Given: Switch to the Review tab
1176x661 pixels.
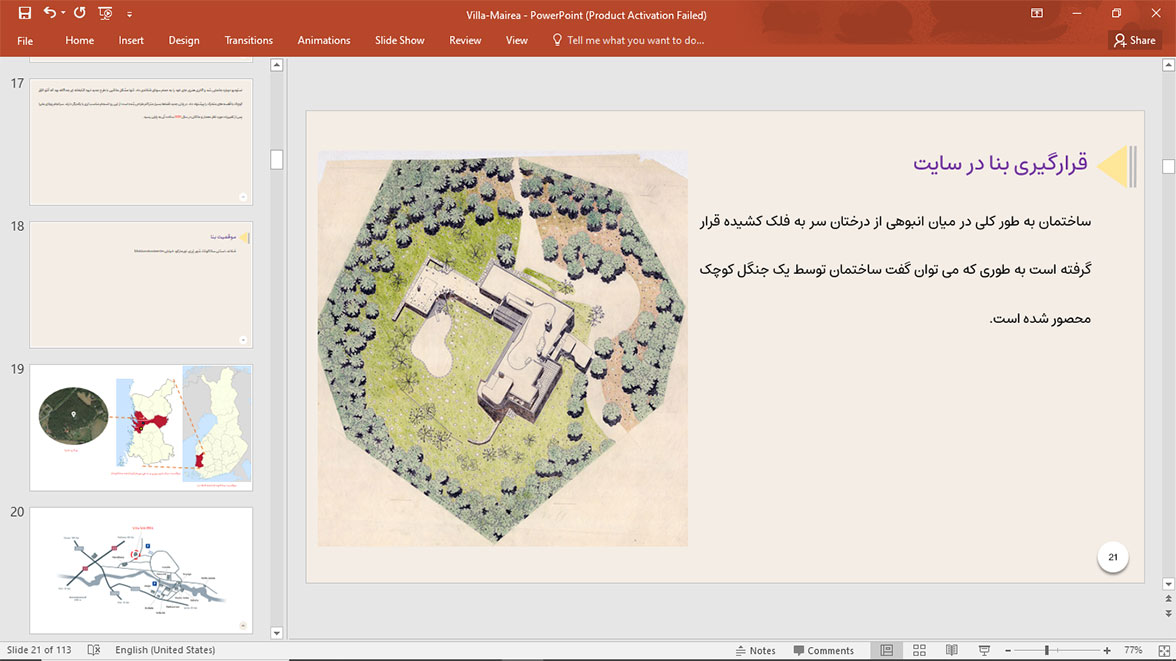Looking at the screenshot, I should coord(465,41).
